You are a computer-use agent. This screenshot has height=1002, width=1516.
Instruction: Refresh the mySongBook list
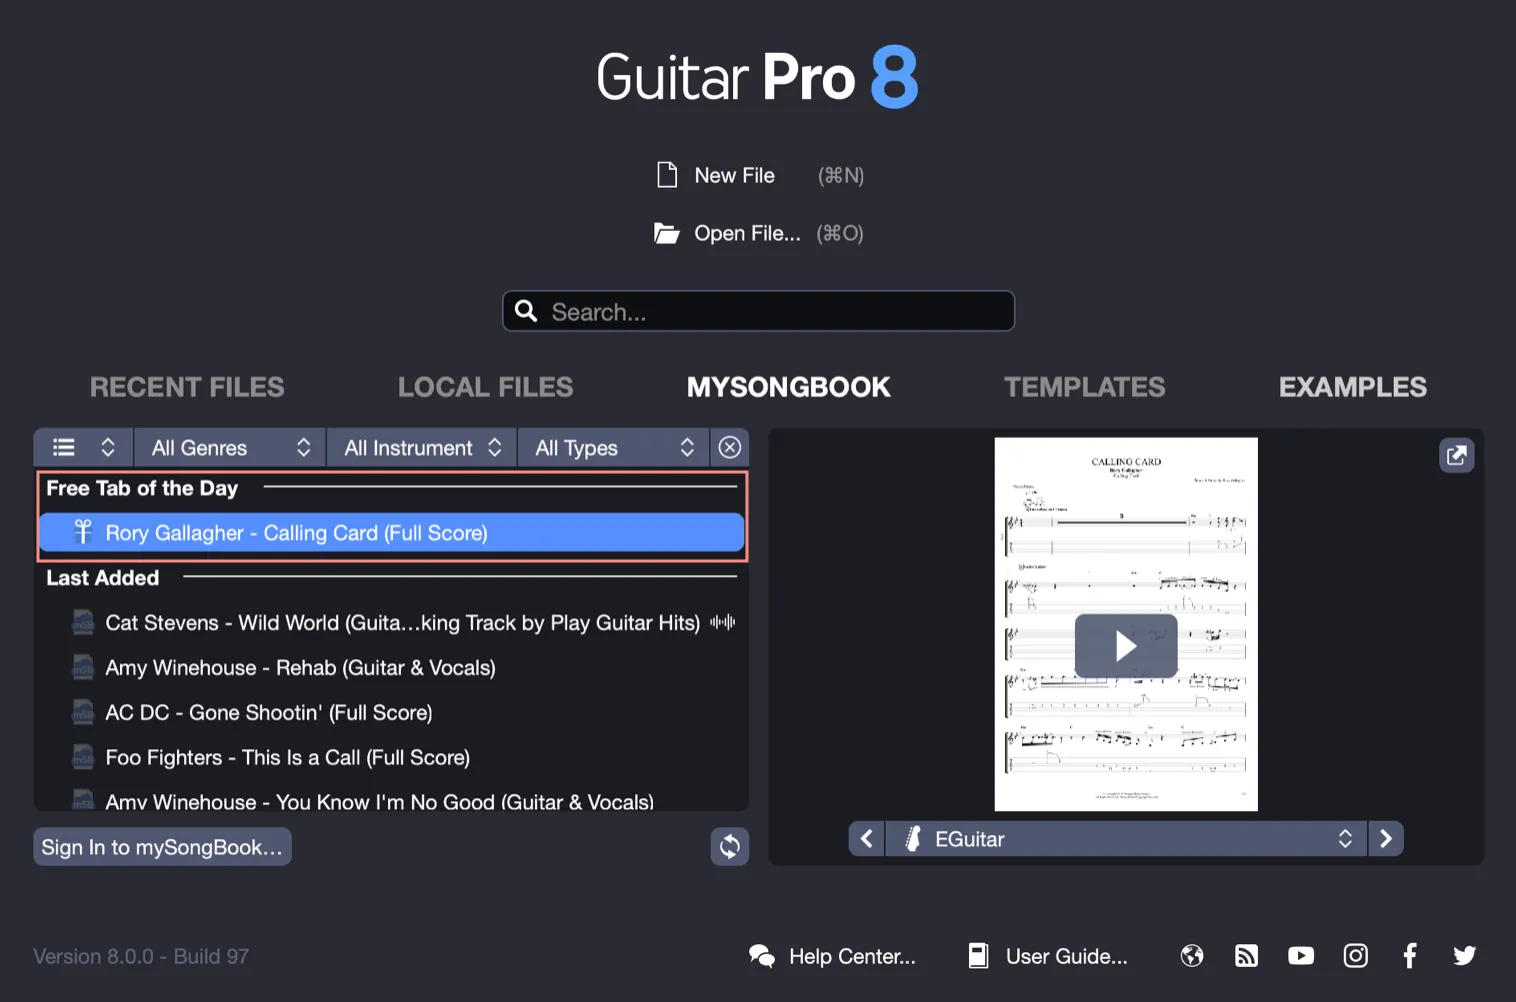[730, 847]
